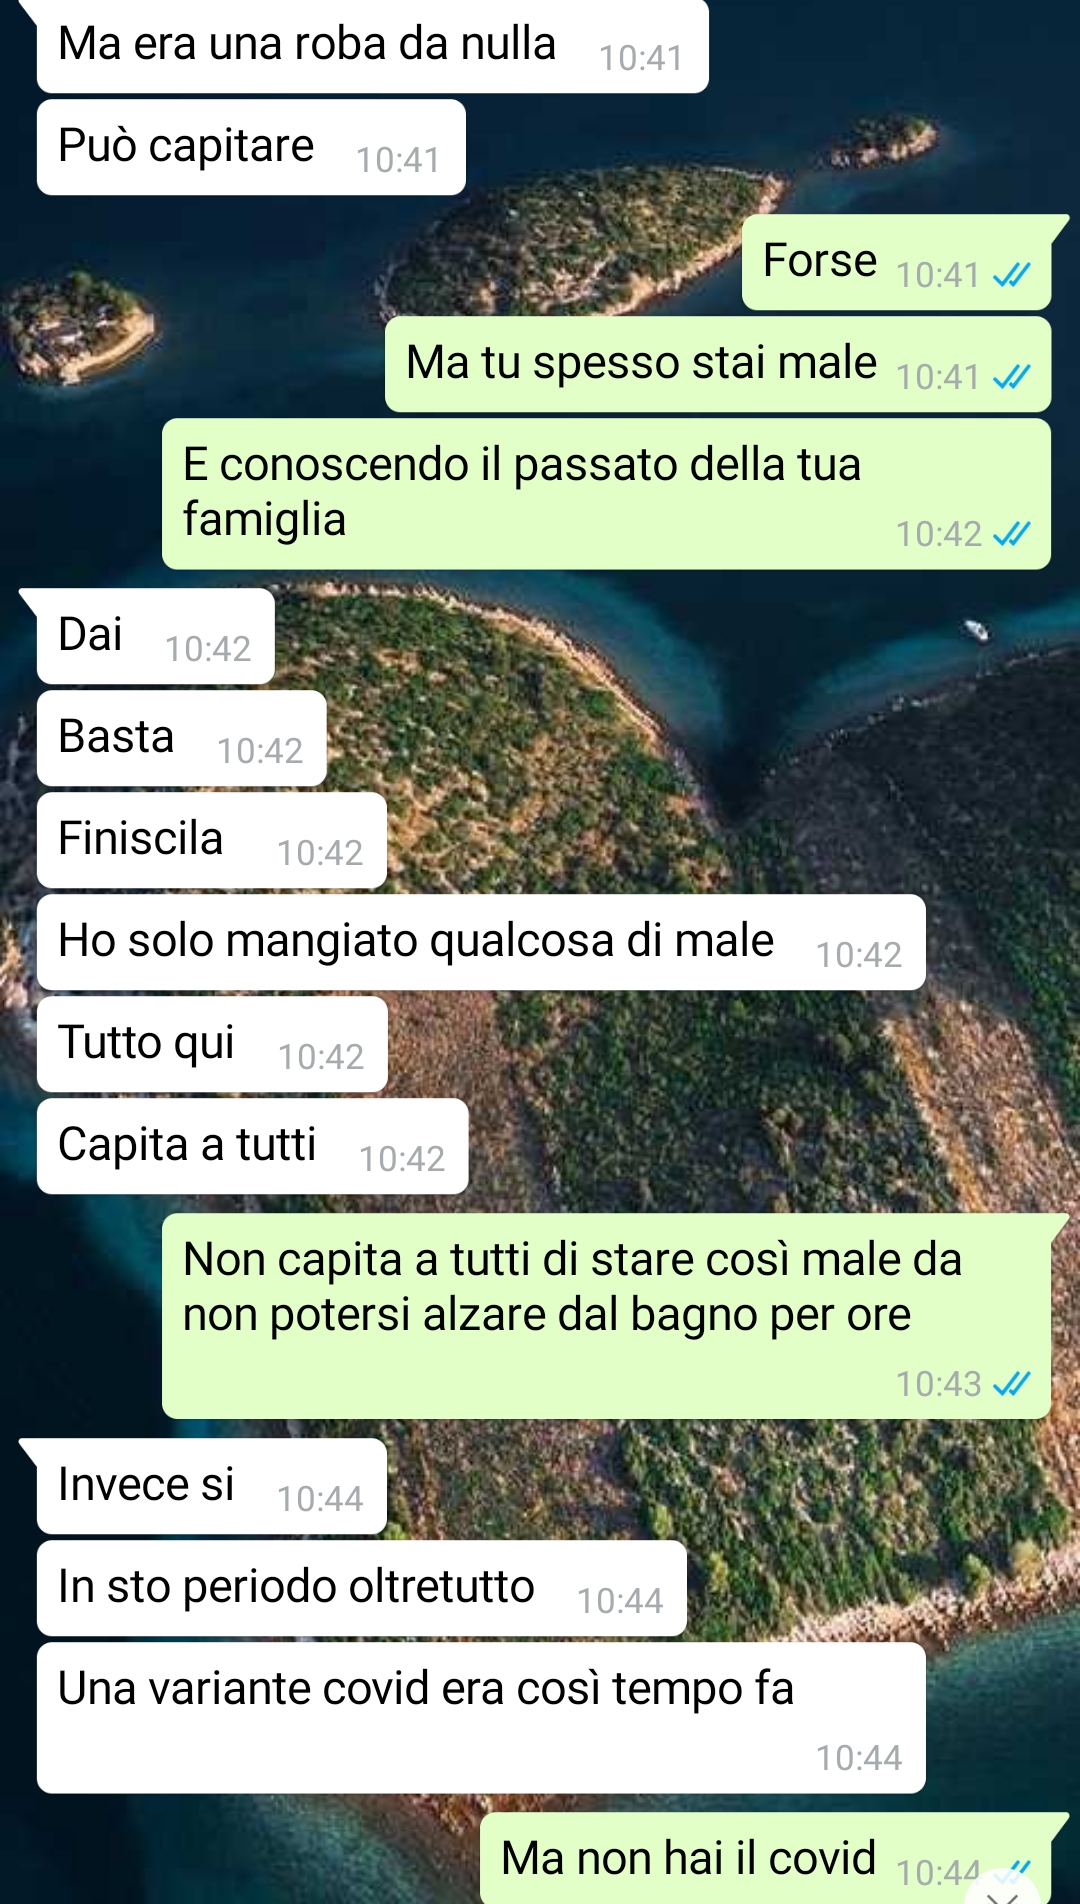Select the 'Basta' message bubble
This screenshot has height=1904, width=1080.
(181, 738)
